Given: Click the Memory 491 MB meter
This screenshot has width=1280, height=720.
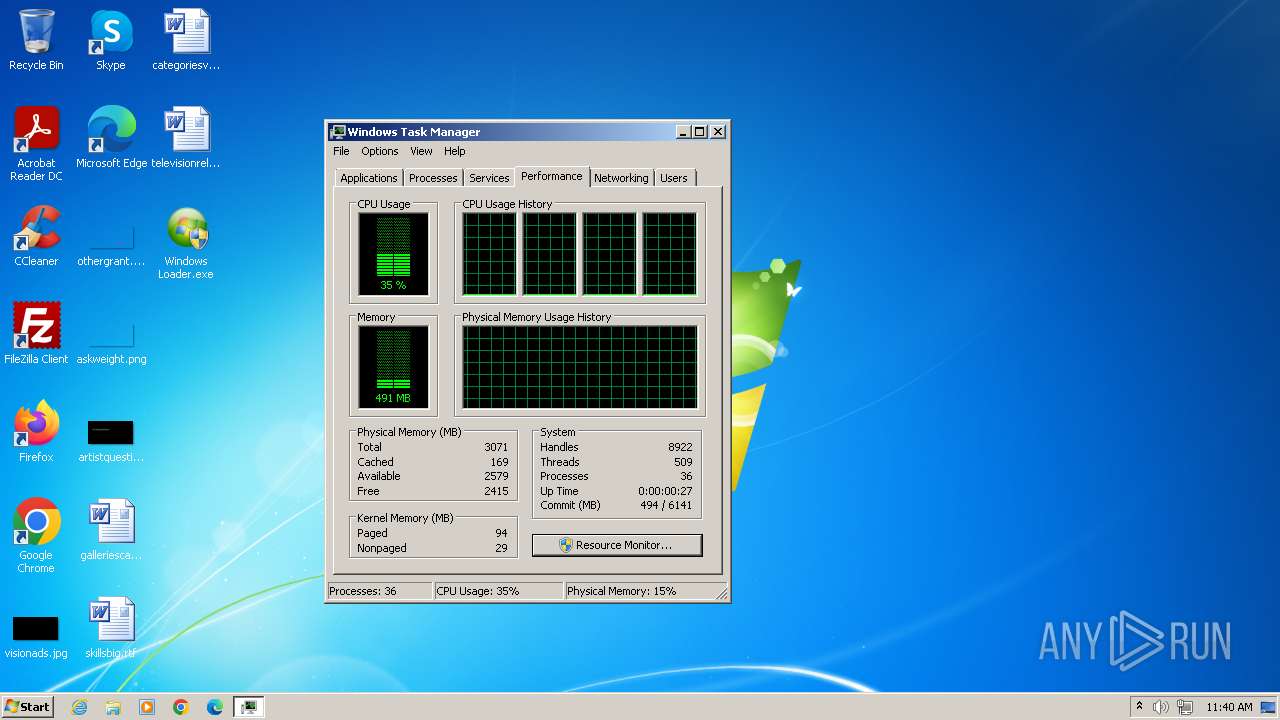Looking at the screenshot, I should point(393,367).
